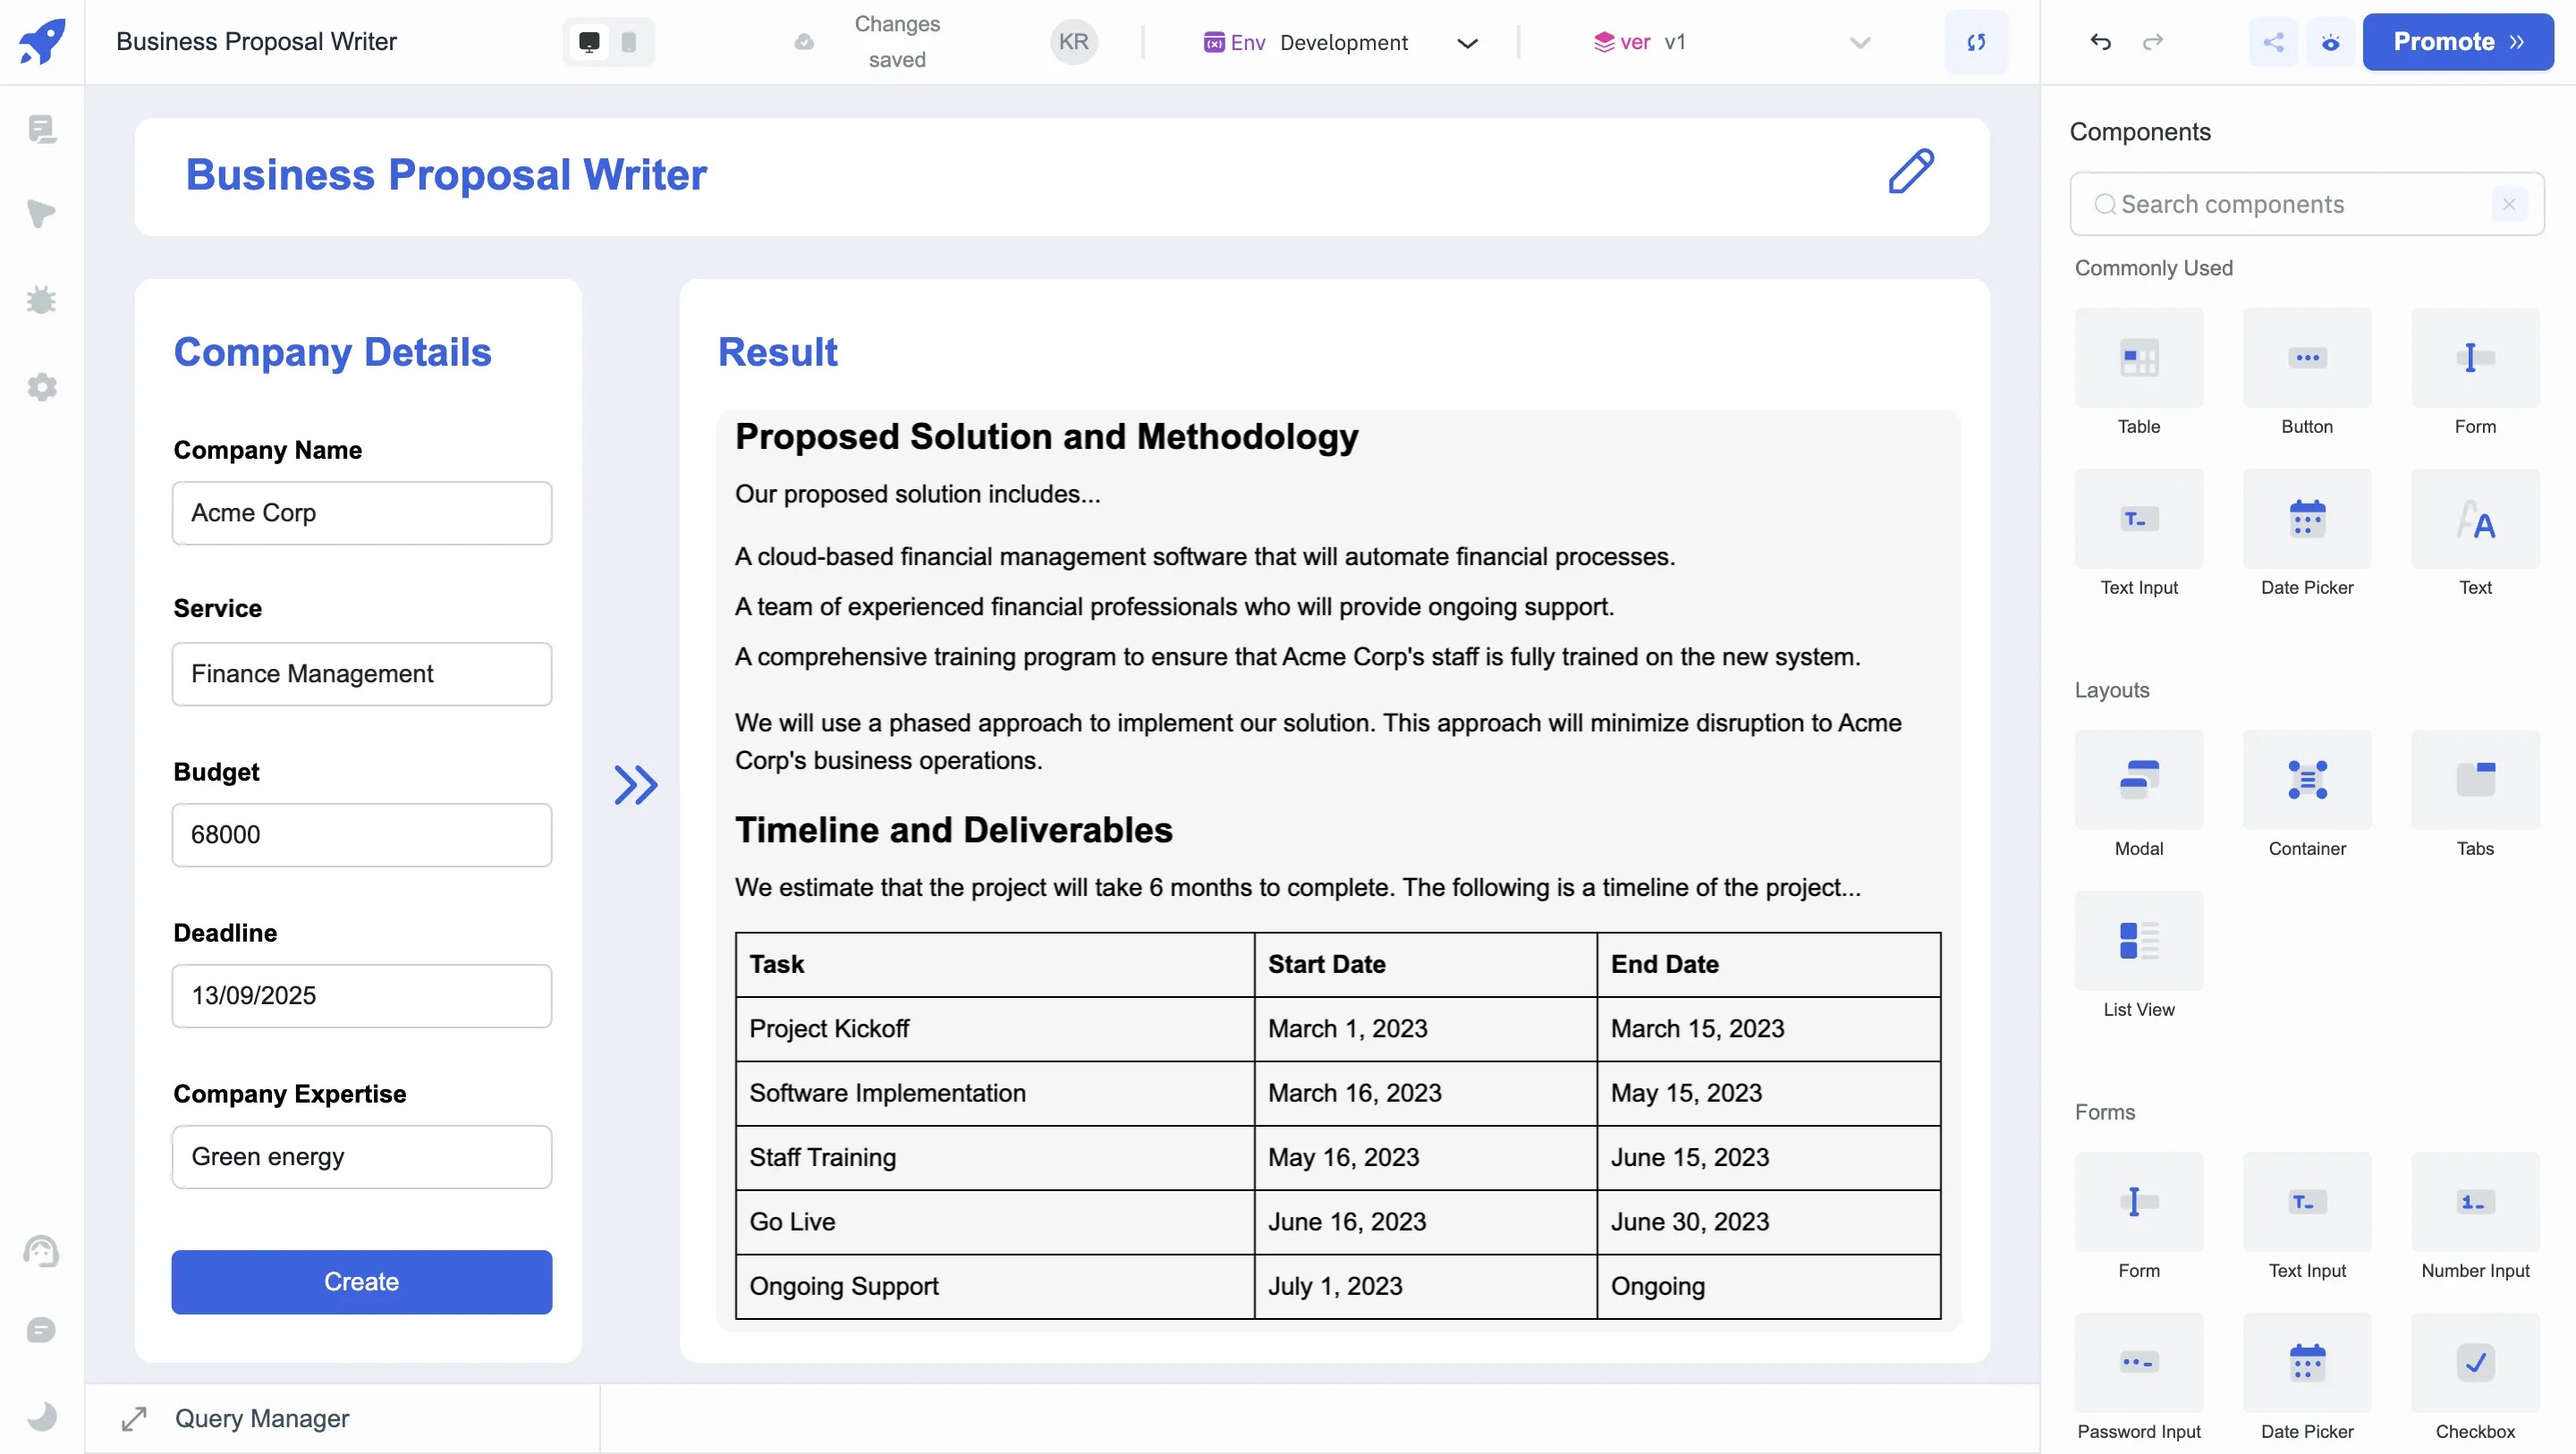Collapse the Company Details panel with the double chevron
The image size is (2576, 1454).
tap(634, 786)
